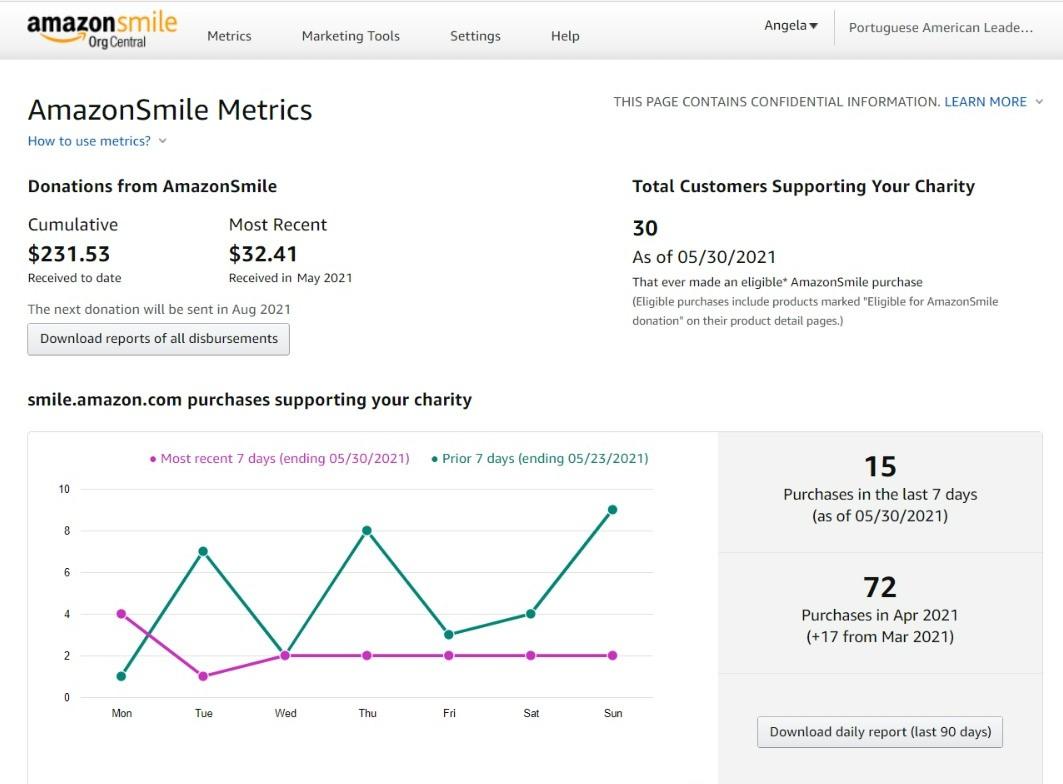Toggle the Most recent 7 days legend entry
Viewport: 1063px width, 784px height.
(279, 458)
